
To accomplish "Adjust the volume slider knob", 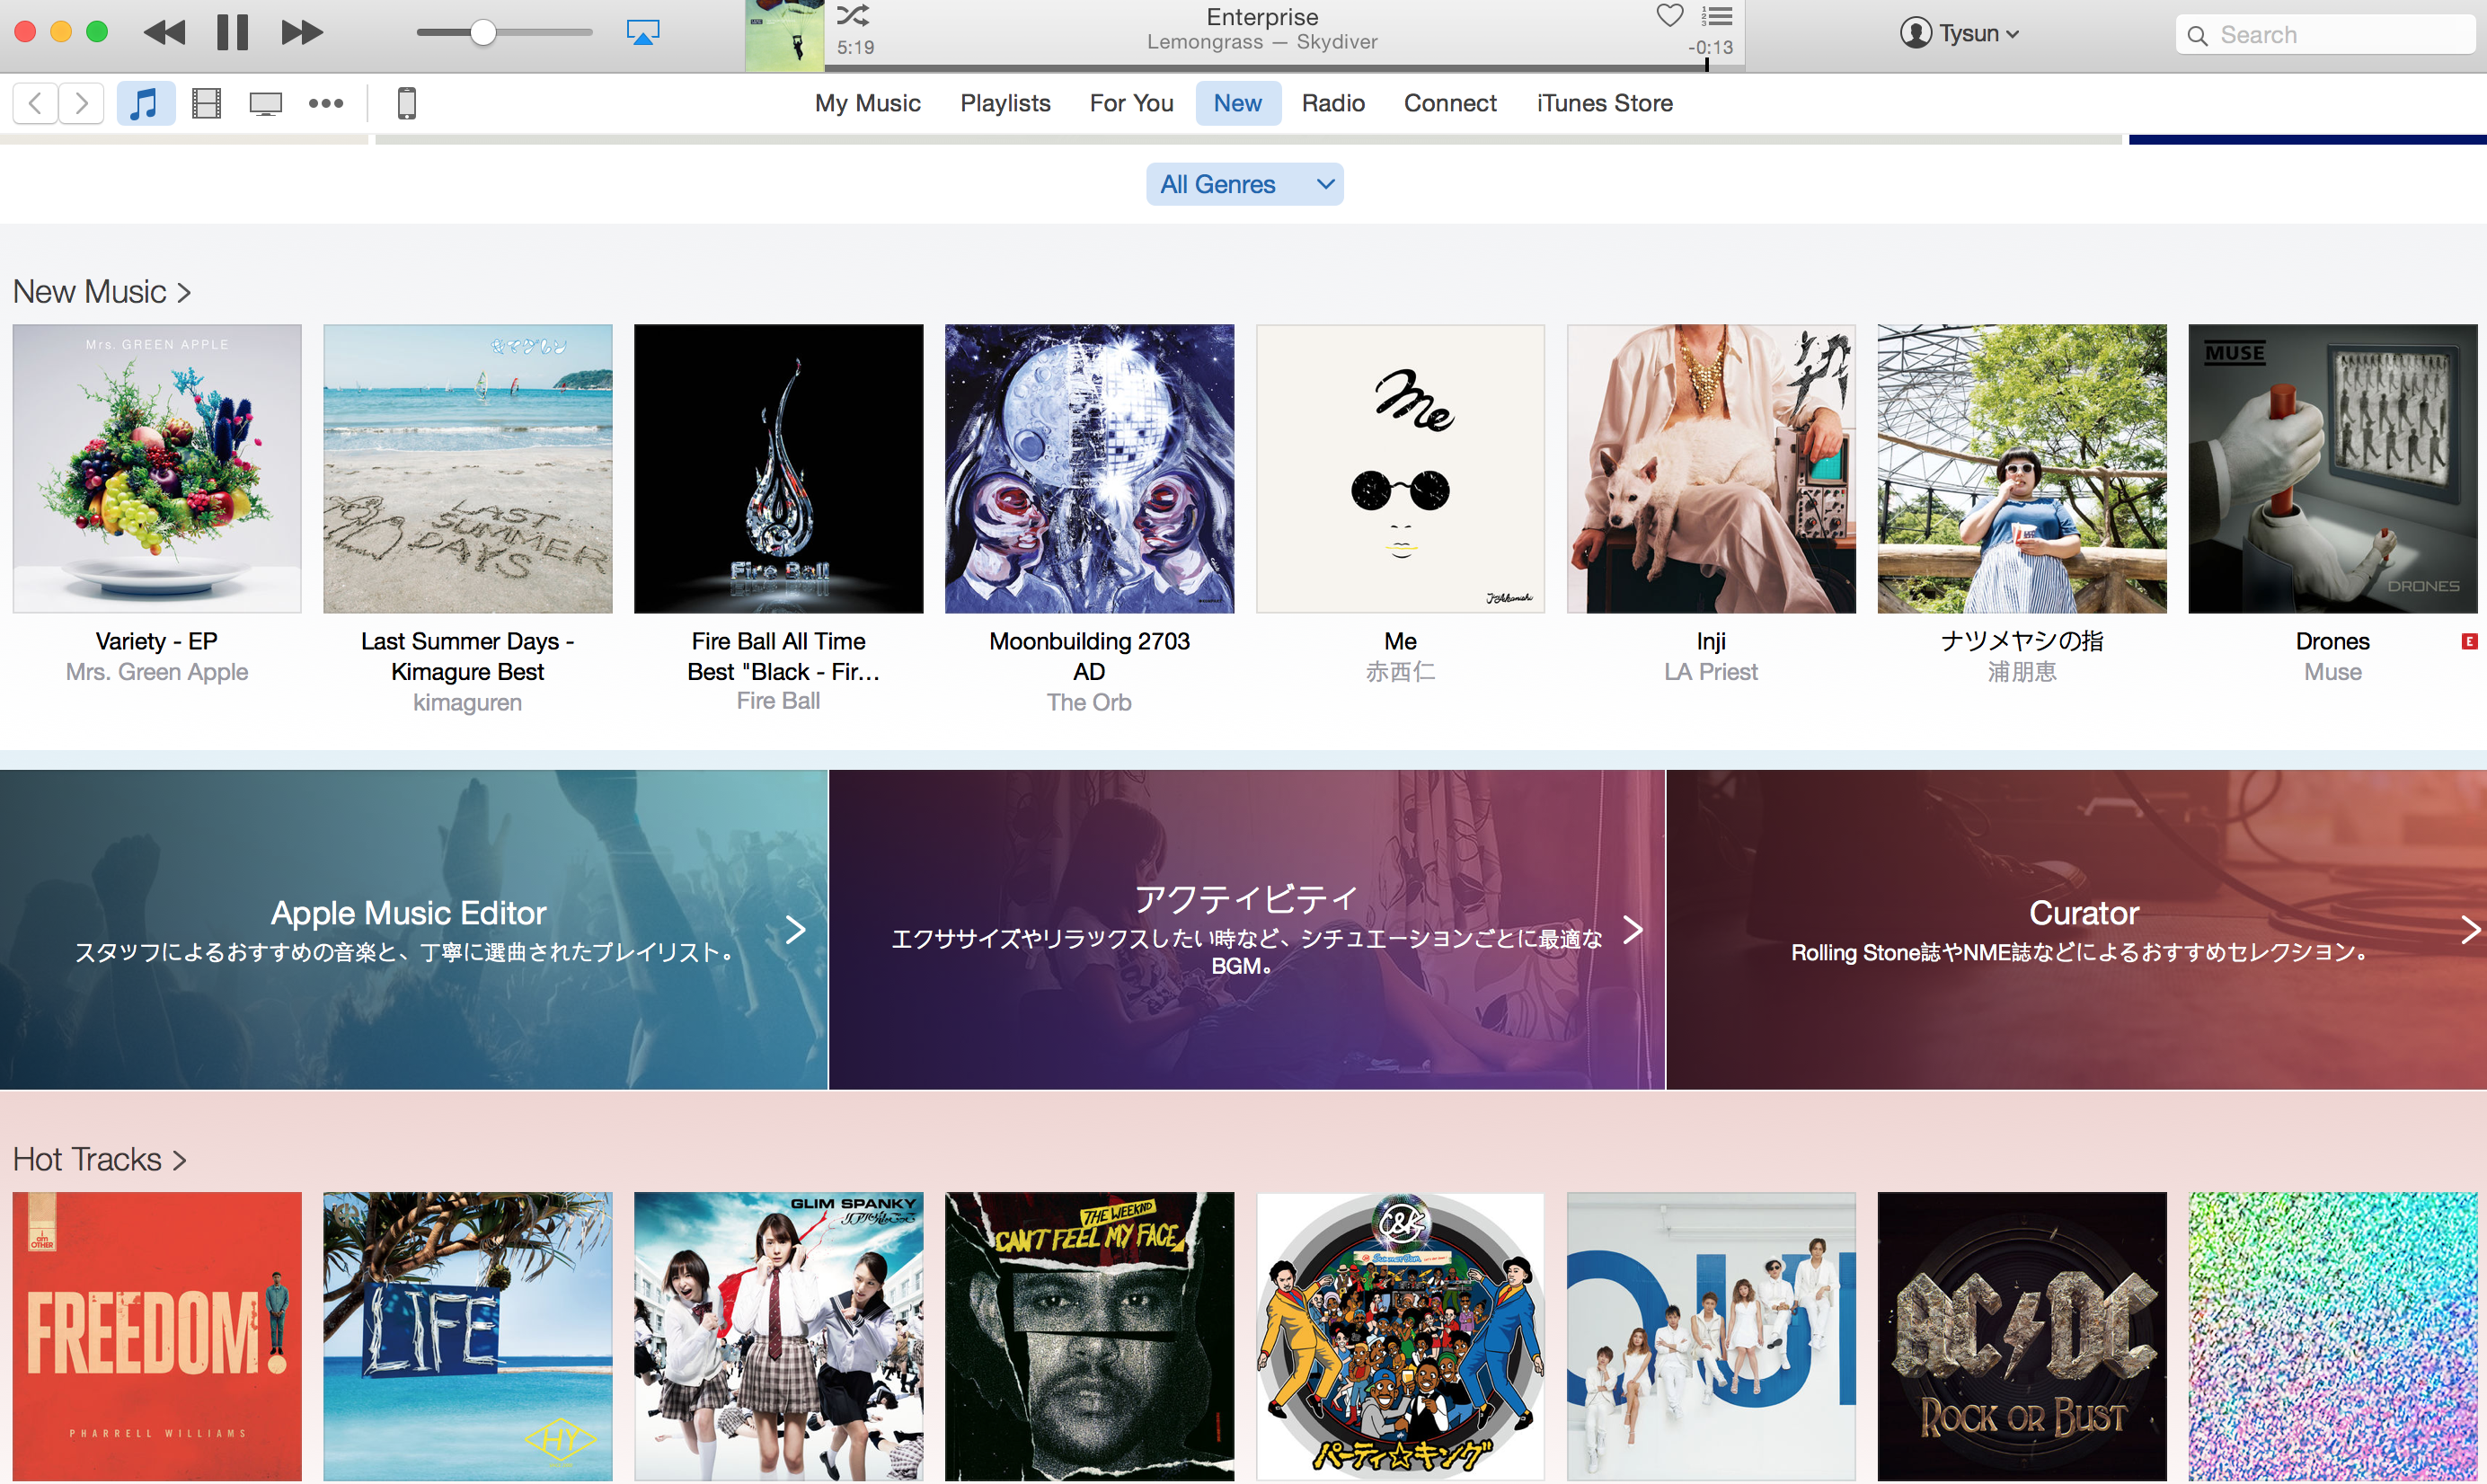I will (483, 33).
